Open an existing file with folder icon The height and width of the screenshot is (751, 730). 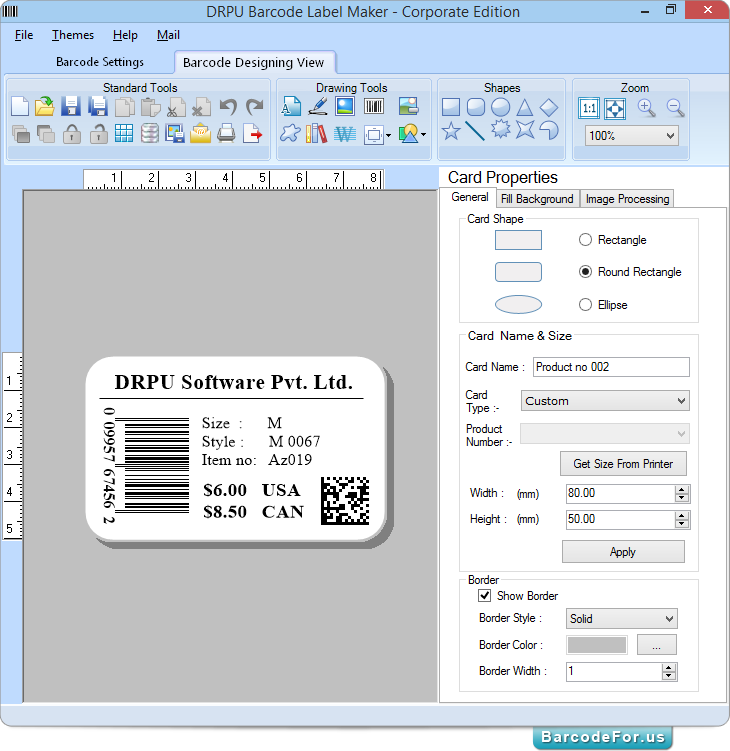click(x=45, y=106)
